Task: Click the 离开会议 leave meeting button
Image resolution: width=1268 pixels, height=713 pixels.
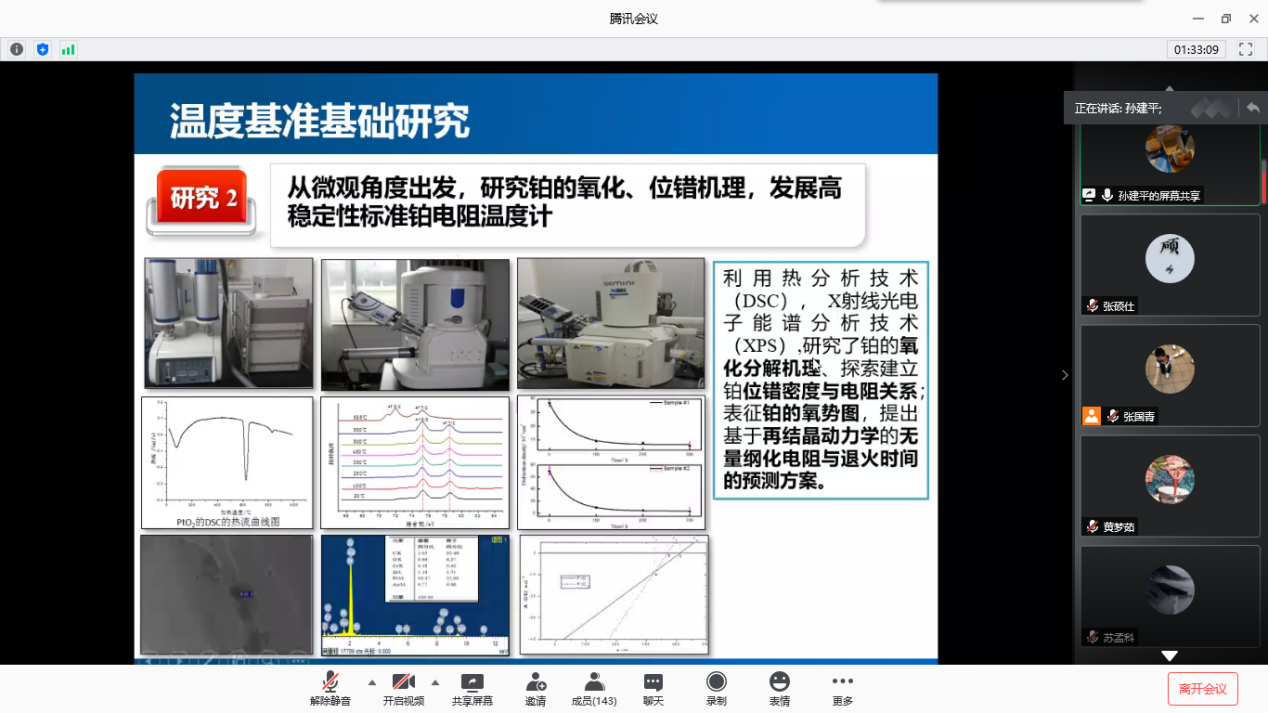Action: (1202, 688)
